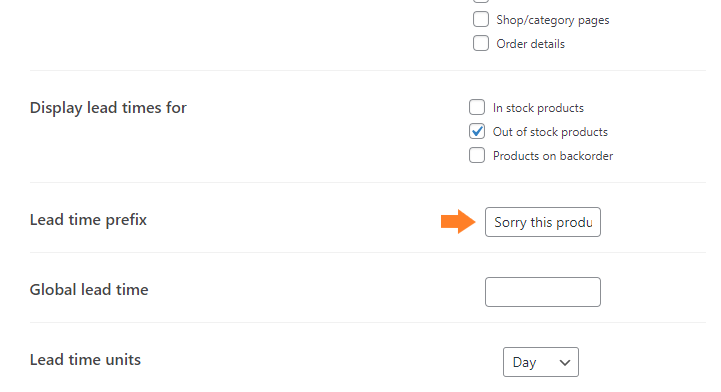Uncheck the Out of stock products checkbox
The image size is (721, 392).
tap(477, 131)
